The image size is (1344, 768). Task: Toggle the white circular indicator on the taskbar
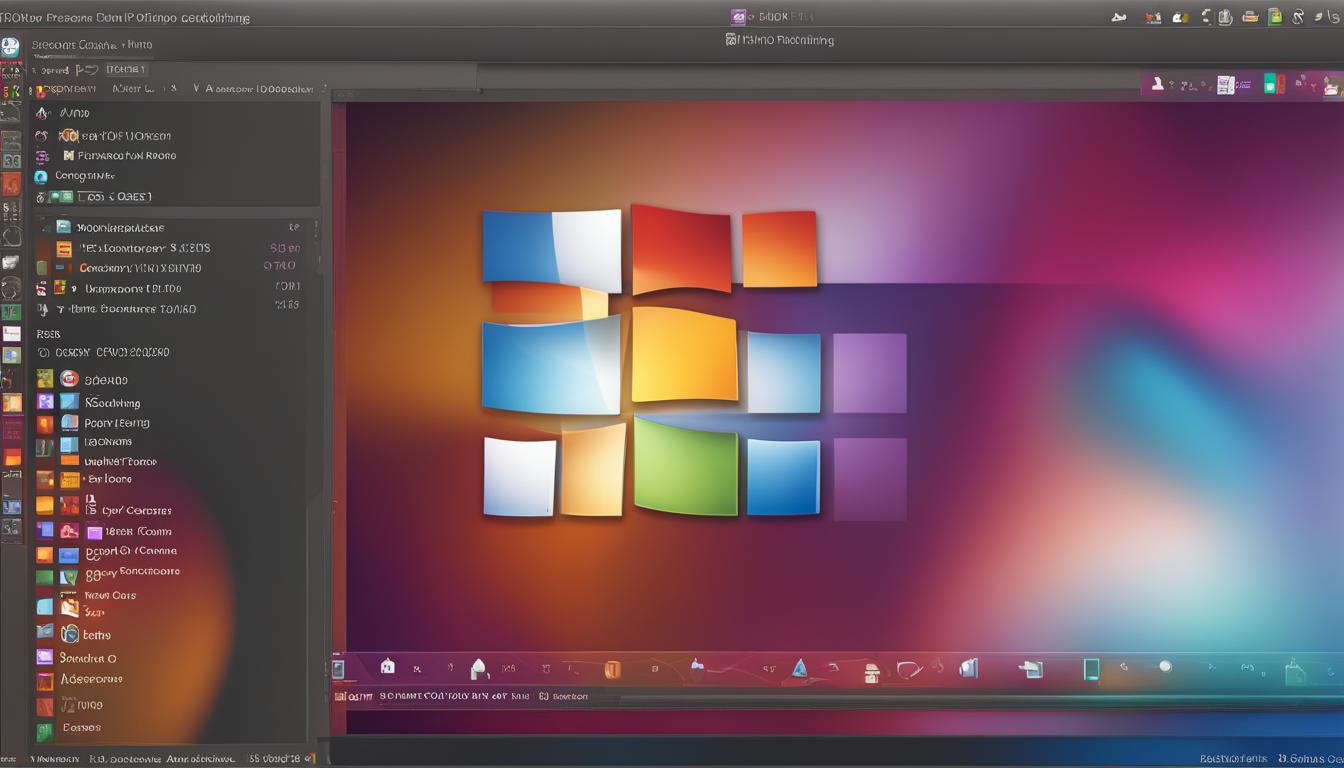pyautogui.click(x=1164, y=667)
